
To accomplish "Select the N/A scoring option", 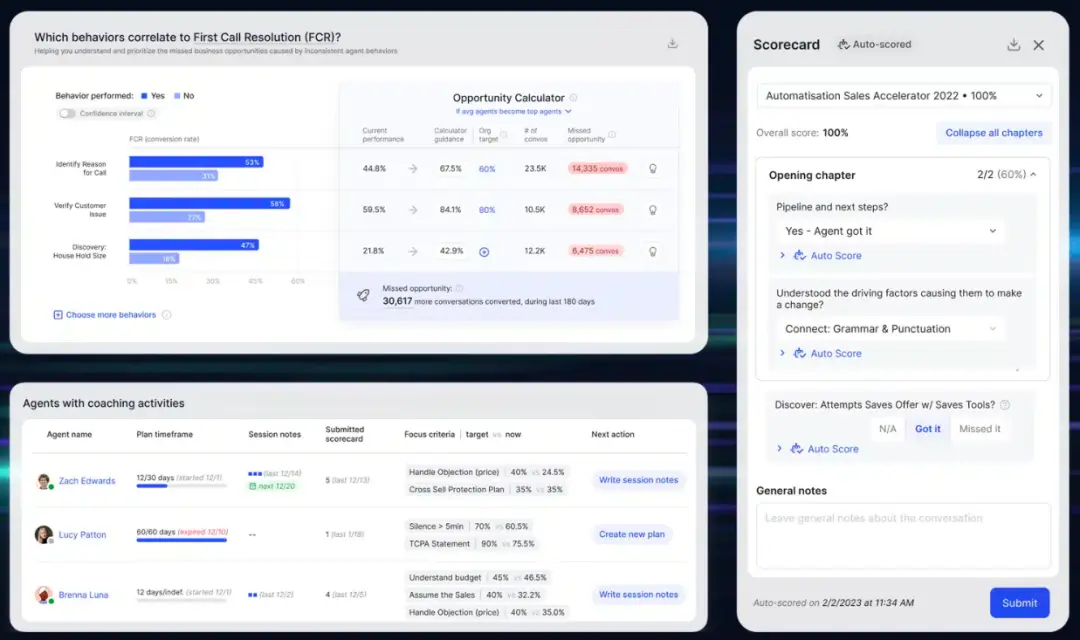I will coord(887,429).
